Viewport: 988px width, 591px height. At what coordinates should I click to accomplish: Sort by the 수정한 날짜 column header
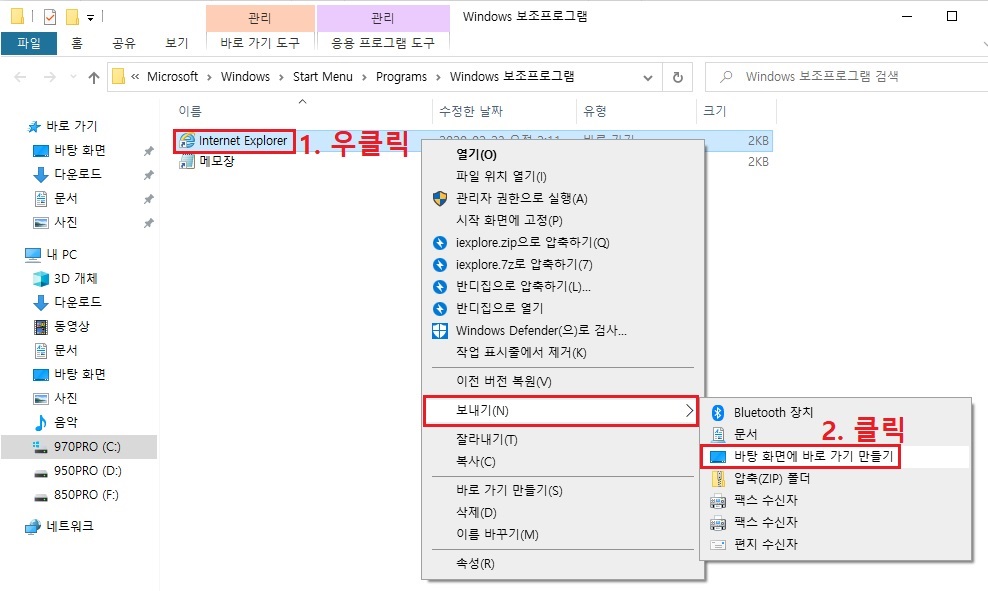(x=504, y=112)
